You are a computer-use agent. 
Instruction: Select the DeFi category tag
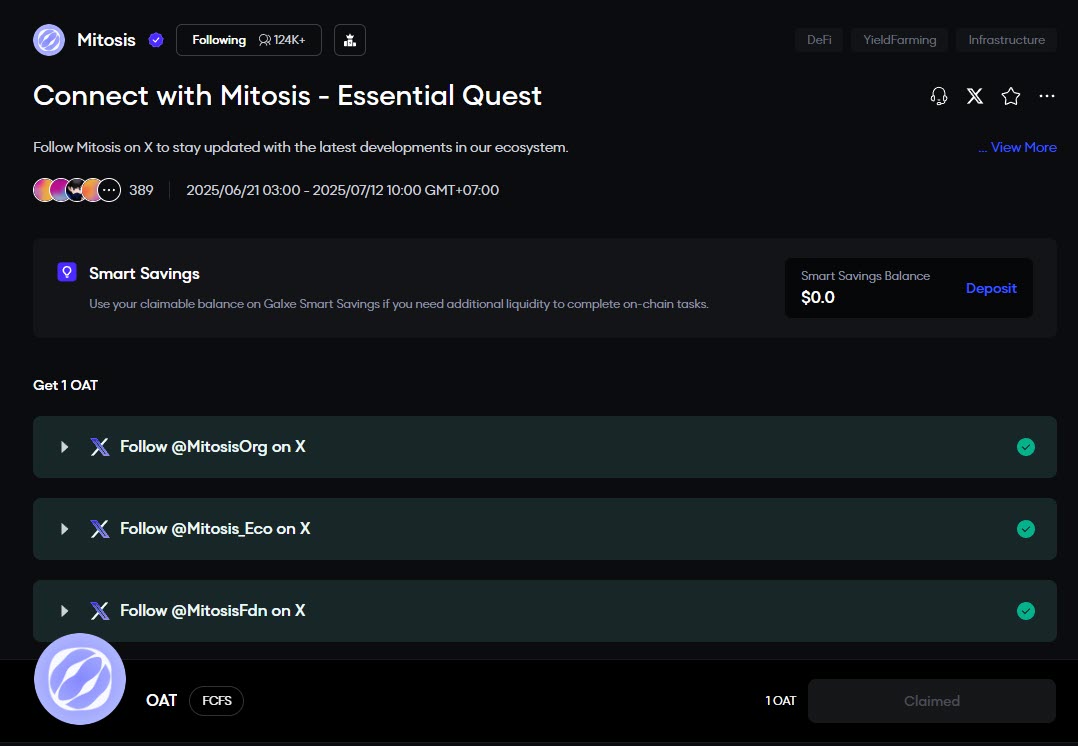pos(819,40)
